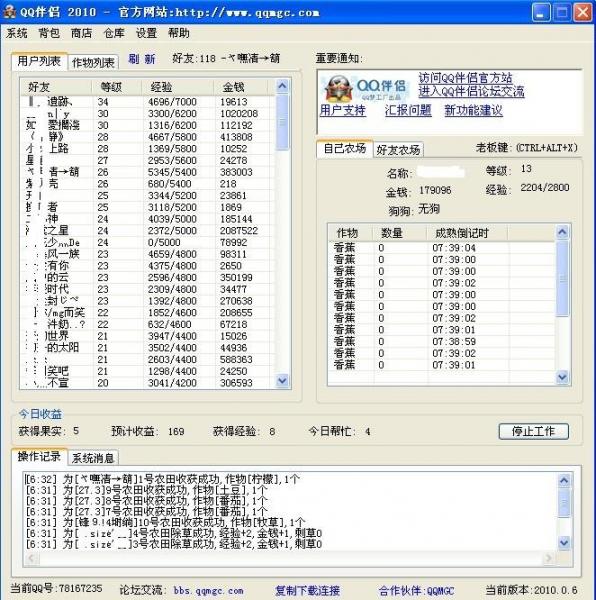Open the 仓库 menu
Image resolution: width=596 pixels, height=600 pixels.
tap(114, 33)
